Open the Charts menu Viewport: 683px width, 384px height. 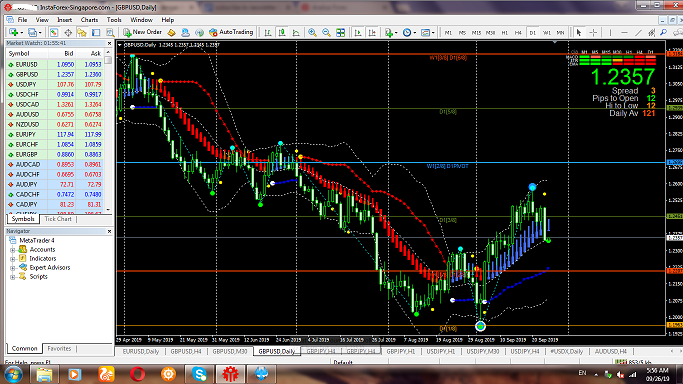[89, 20]
